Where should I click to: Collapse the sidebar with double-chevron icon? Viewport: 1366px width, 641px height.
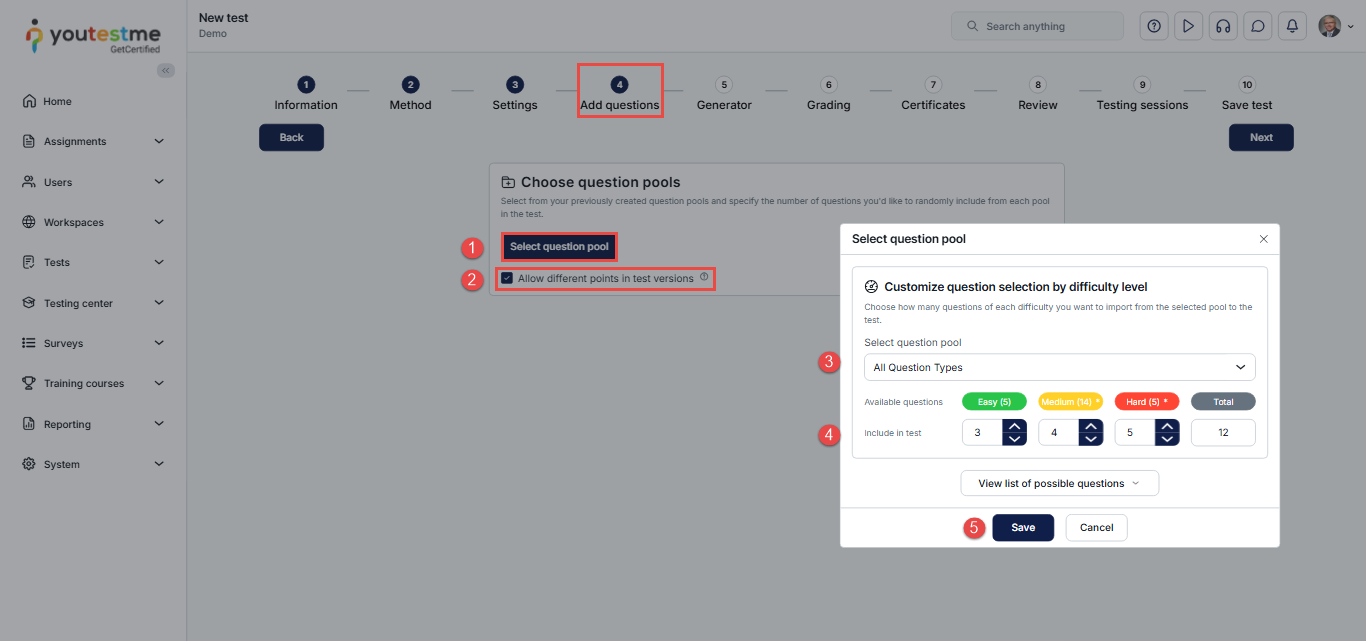click(x=166, y=70)
